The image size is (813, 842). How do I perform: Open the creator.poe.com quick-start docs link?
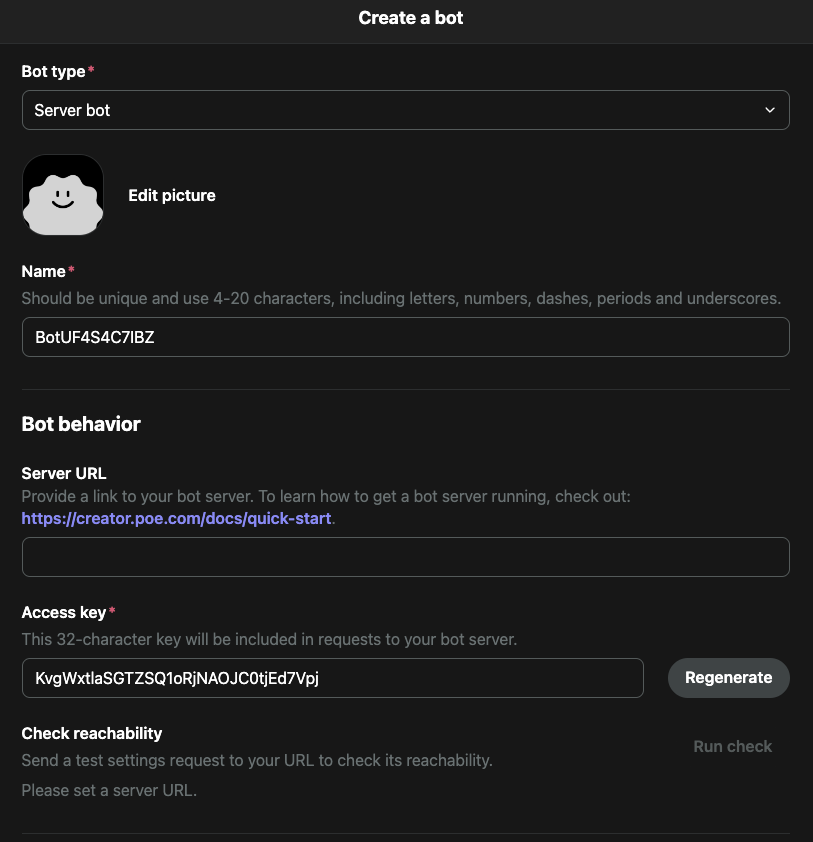(x=176, y=518)
